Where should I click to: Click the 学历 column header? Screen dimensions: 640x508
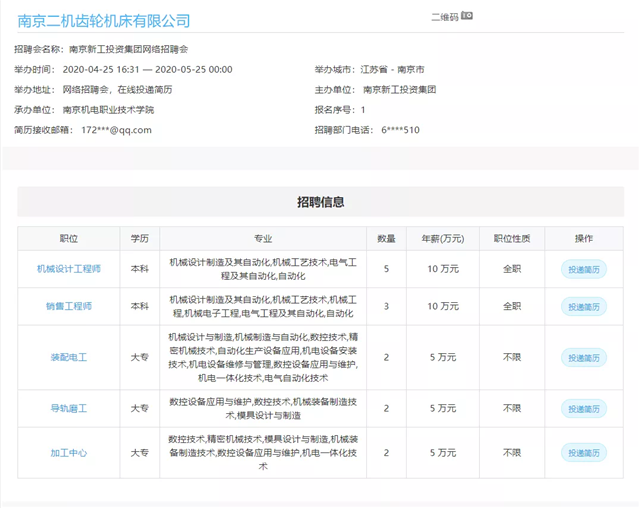coord(139,239)
